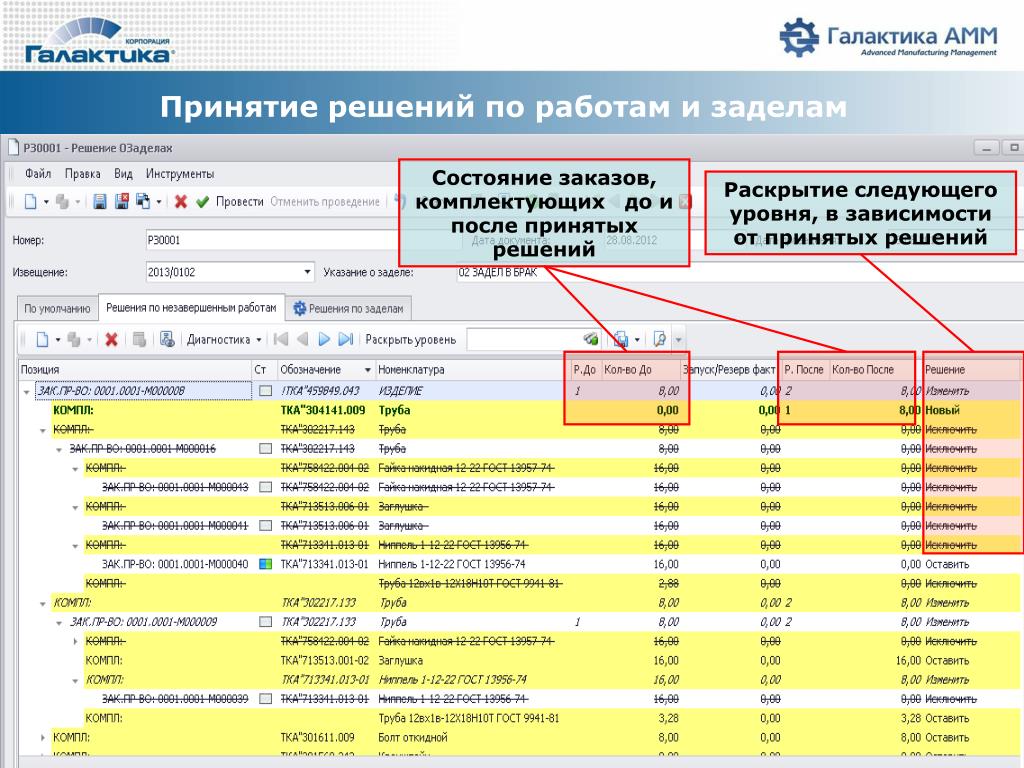Click the Раскрыть уровень button
This screenshot has width=1024, height=768.
coord(410,339)
